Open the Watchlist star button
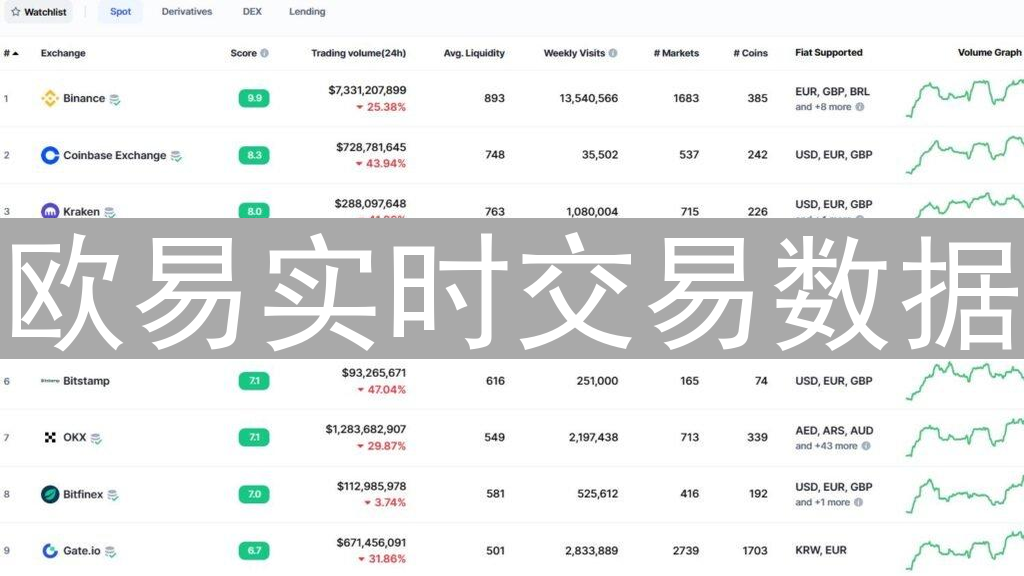Viewport: 1024px width, 576px height. point(39,12)
